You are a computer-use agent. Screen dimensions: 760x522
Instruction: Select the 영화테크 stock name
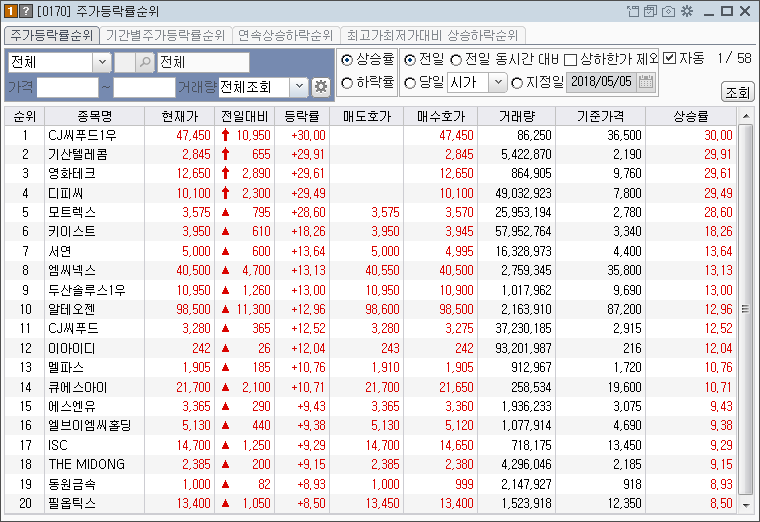coord(72,174)
